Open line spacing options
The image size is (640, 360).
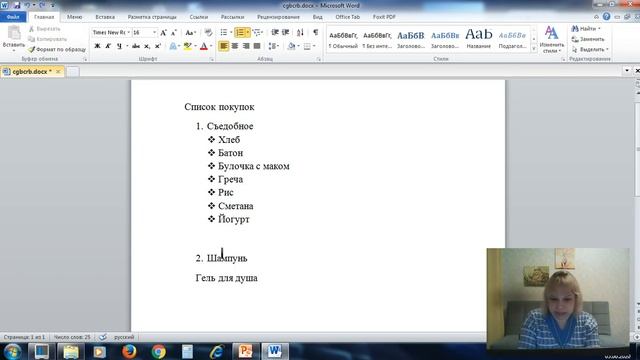[273, 46]
